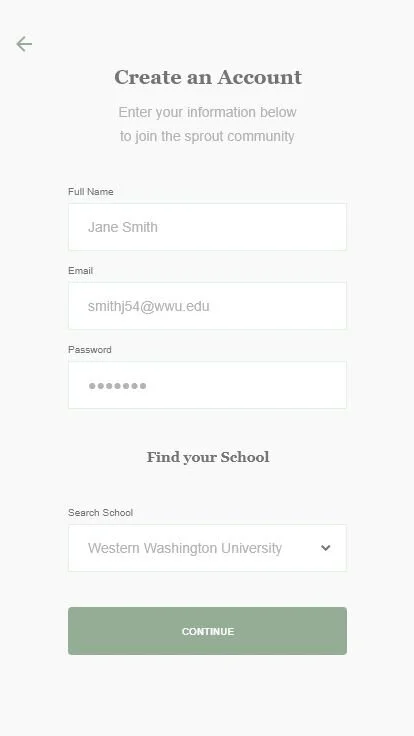The height and width of the screenshot is (736, 414).
Task: Click the Password field label
Action: coord(90,350)
